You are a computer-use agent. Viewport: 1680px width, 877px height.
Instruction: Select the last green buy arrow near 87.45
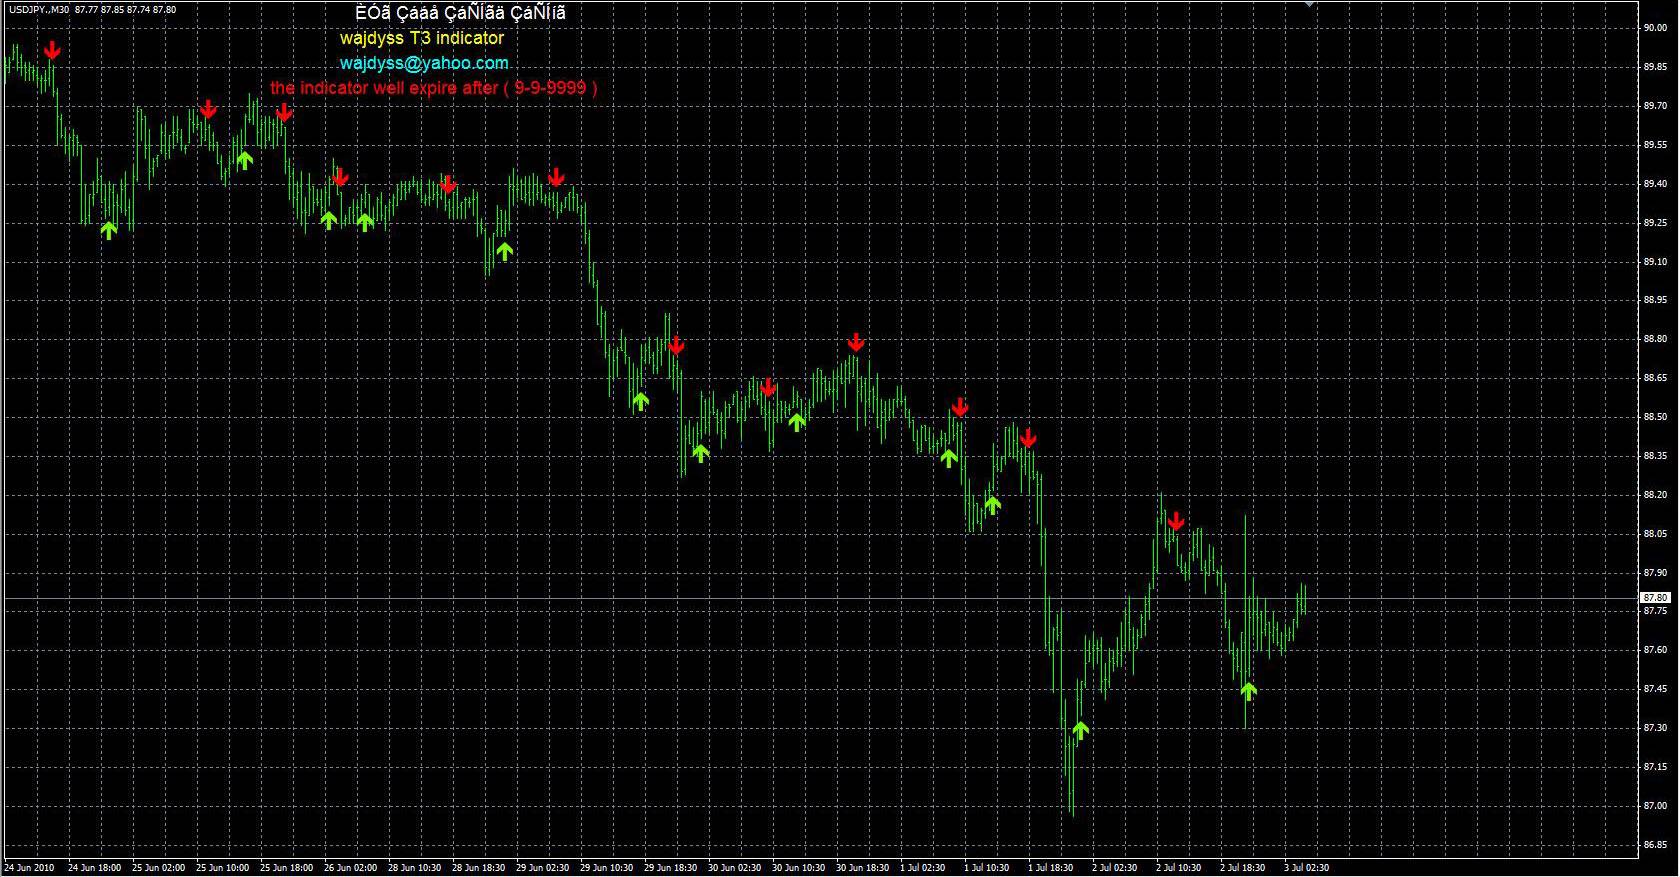coord(1248,690)
